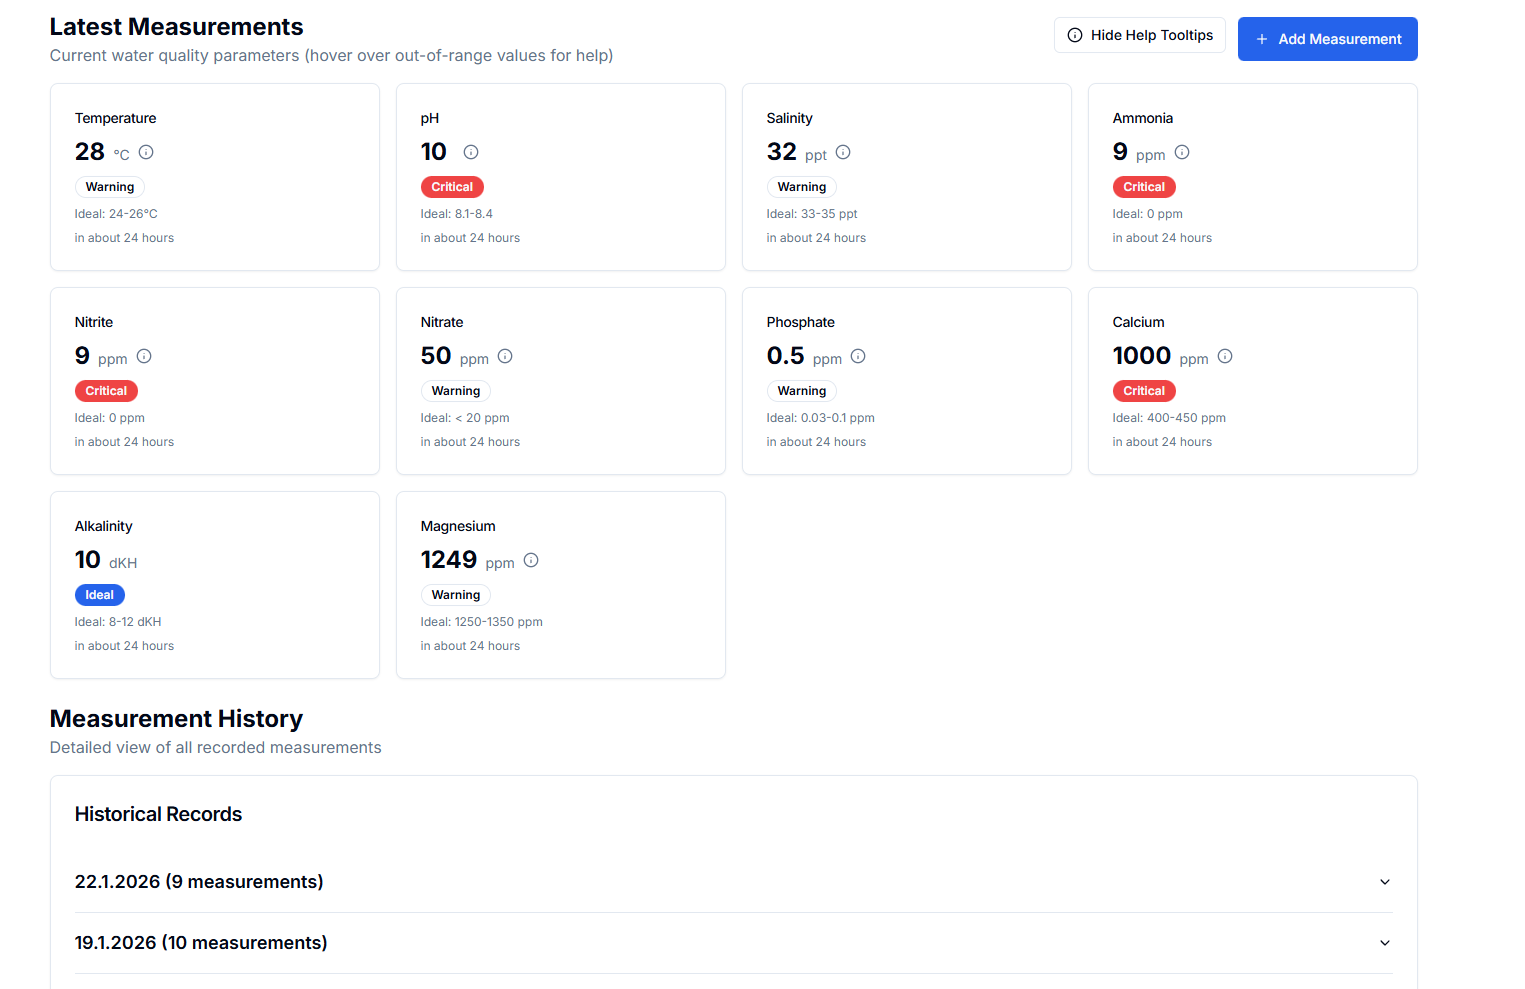Image resolution: width=1525 pixels, height=989 pixels.
Task: Open the 19.1.2026 (10 measurements) row
Action: (201, 943)
